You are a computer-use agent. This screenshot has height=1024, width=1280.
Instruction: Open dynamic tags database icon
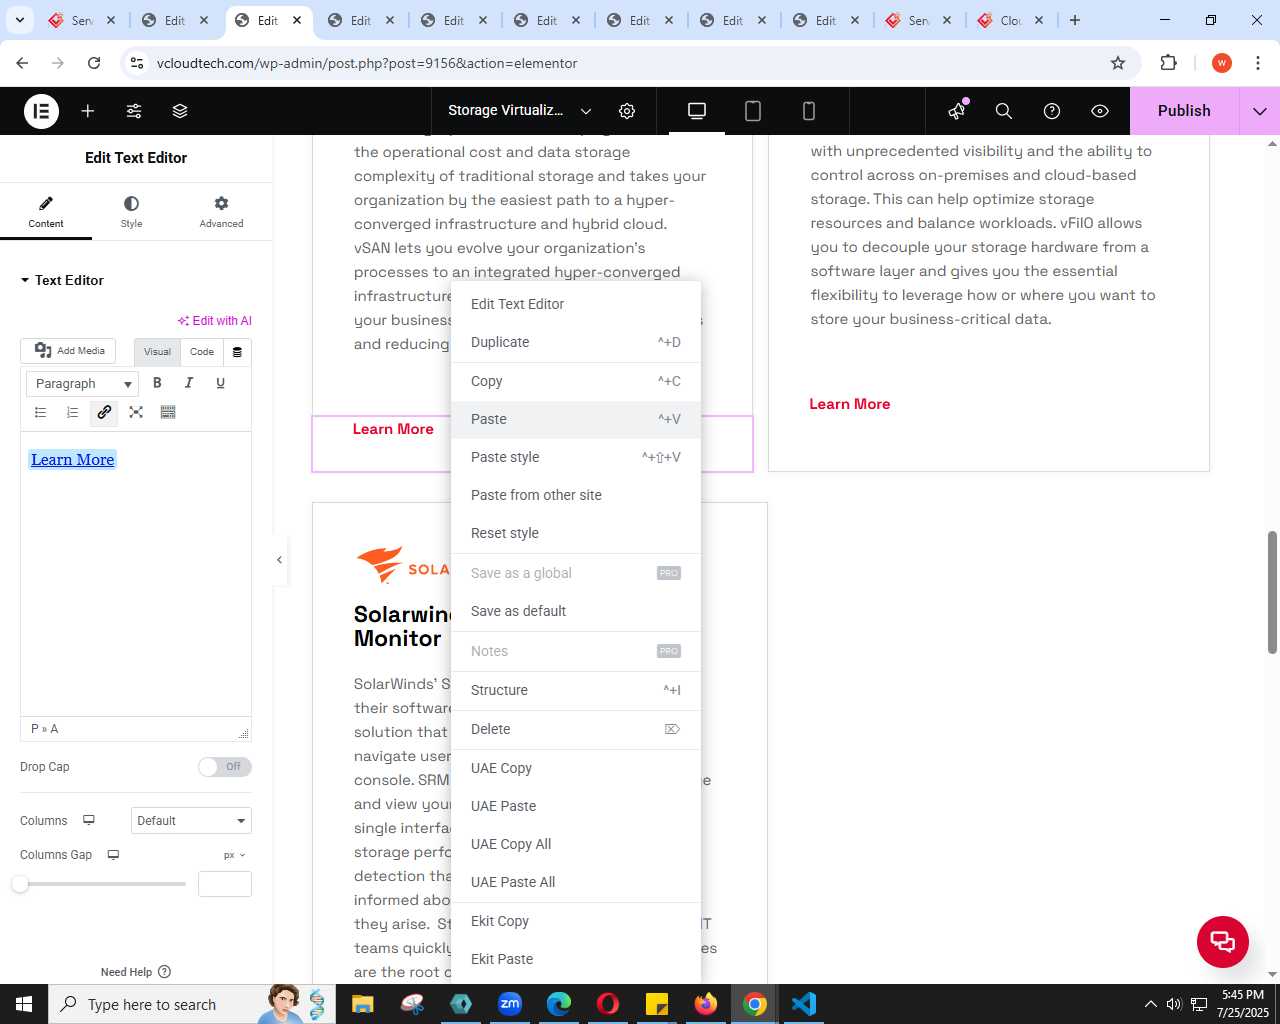[x=237, y=352]
